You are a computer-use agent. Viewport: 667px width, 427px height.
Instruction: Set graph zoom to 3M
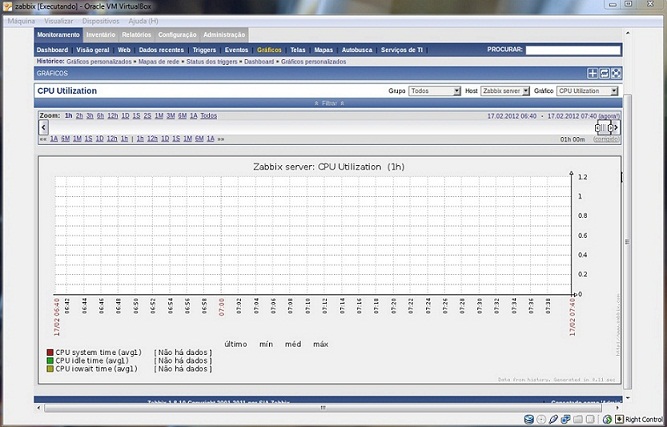(171, 116)
